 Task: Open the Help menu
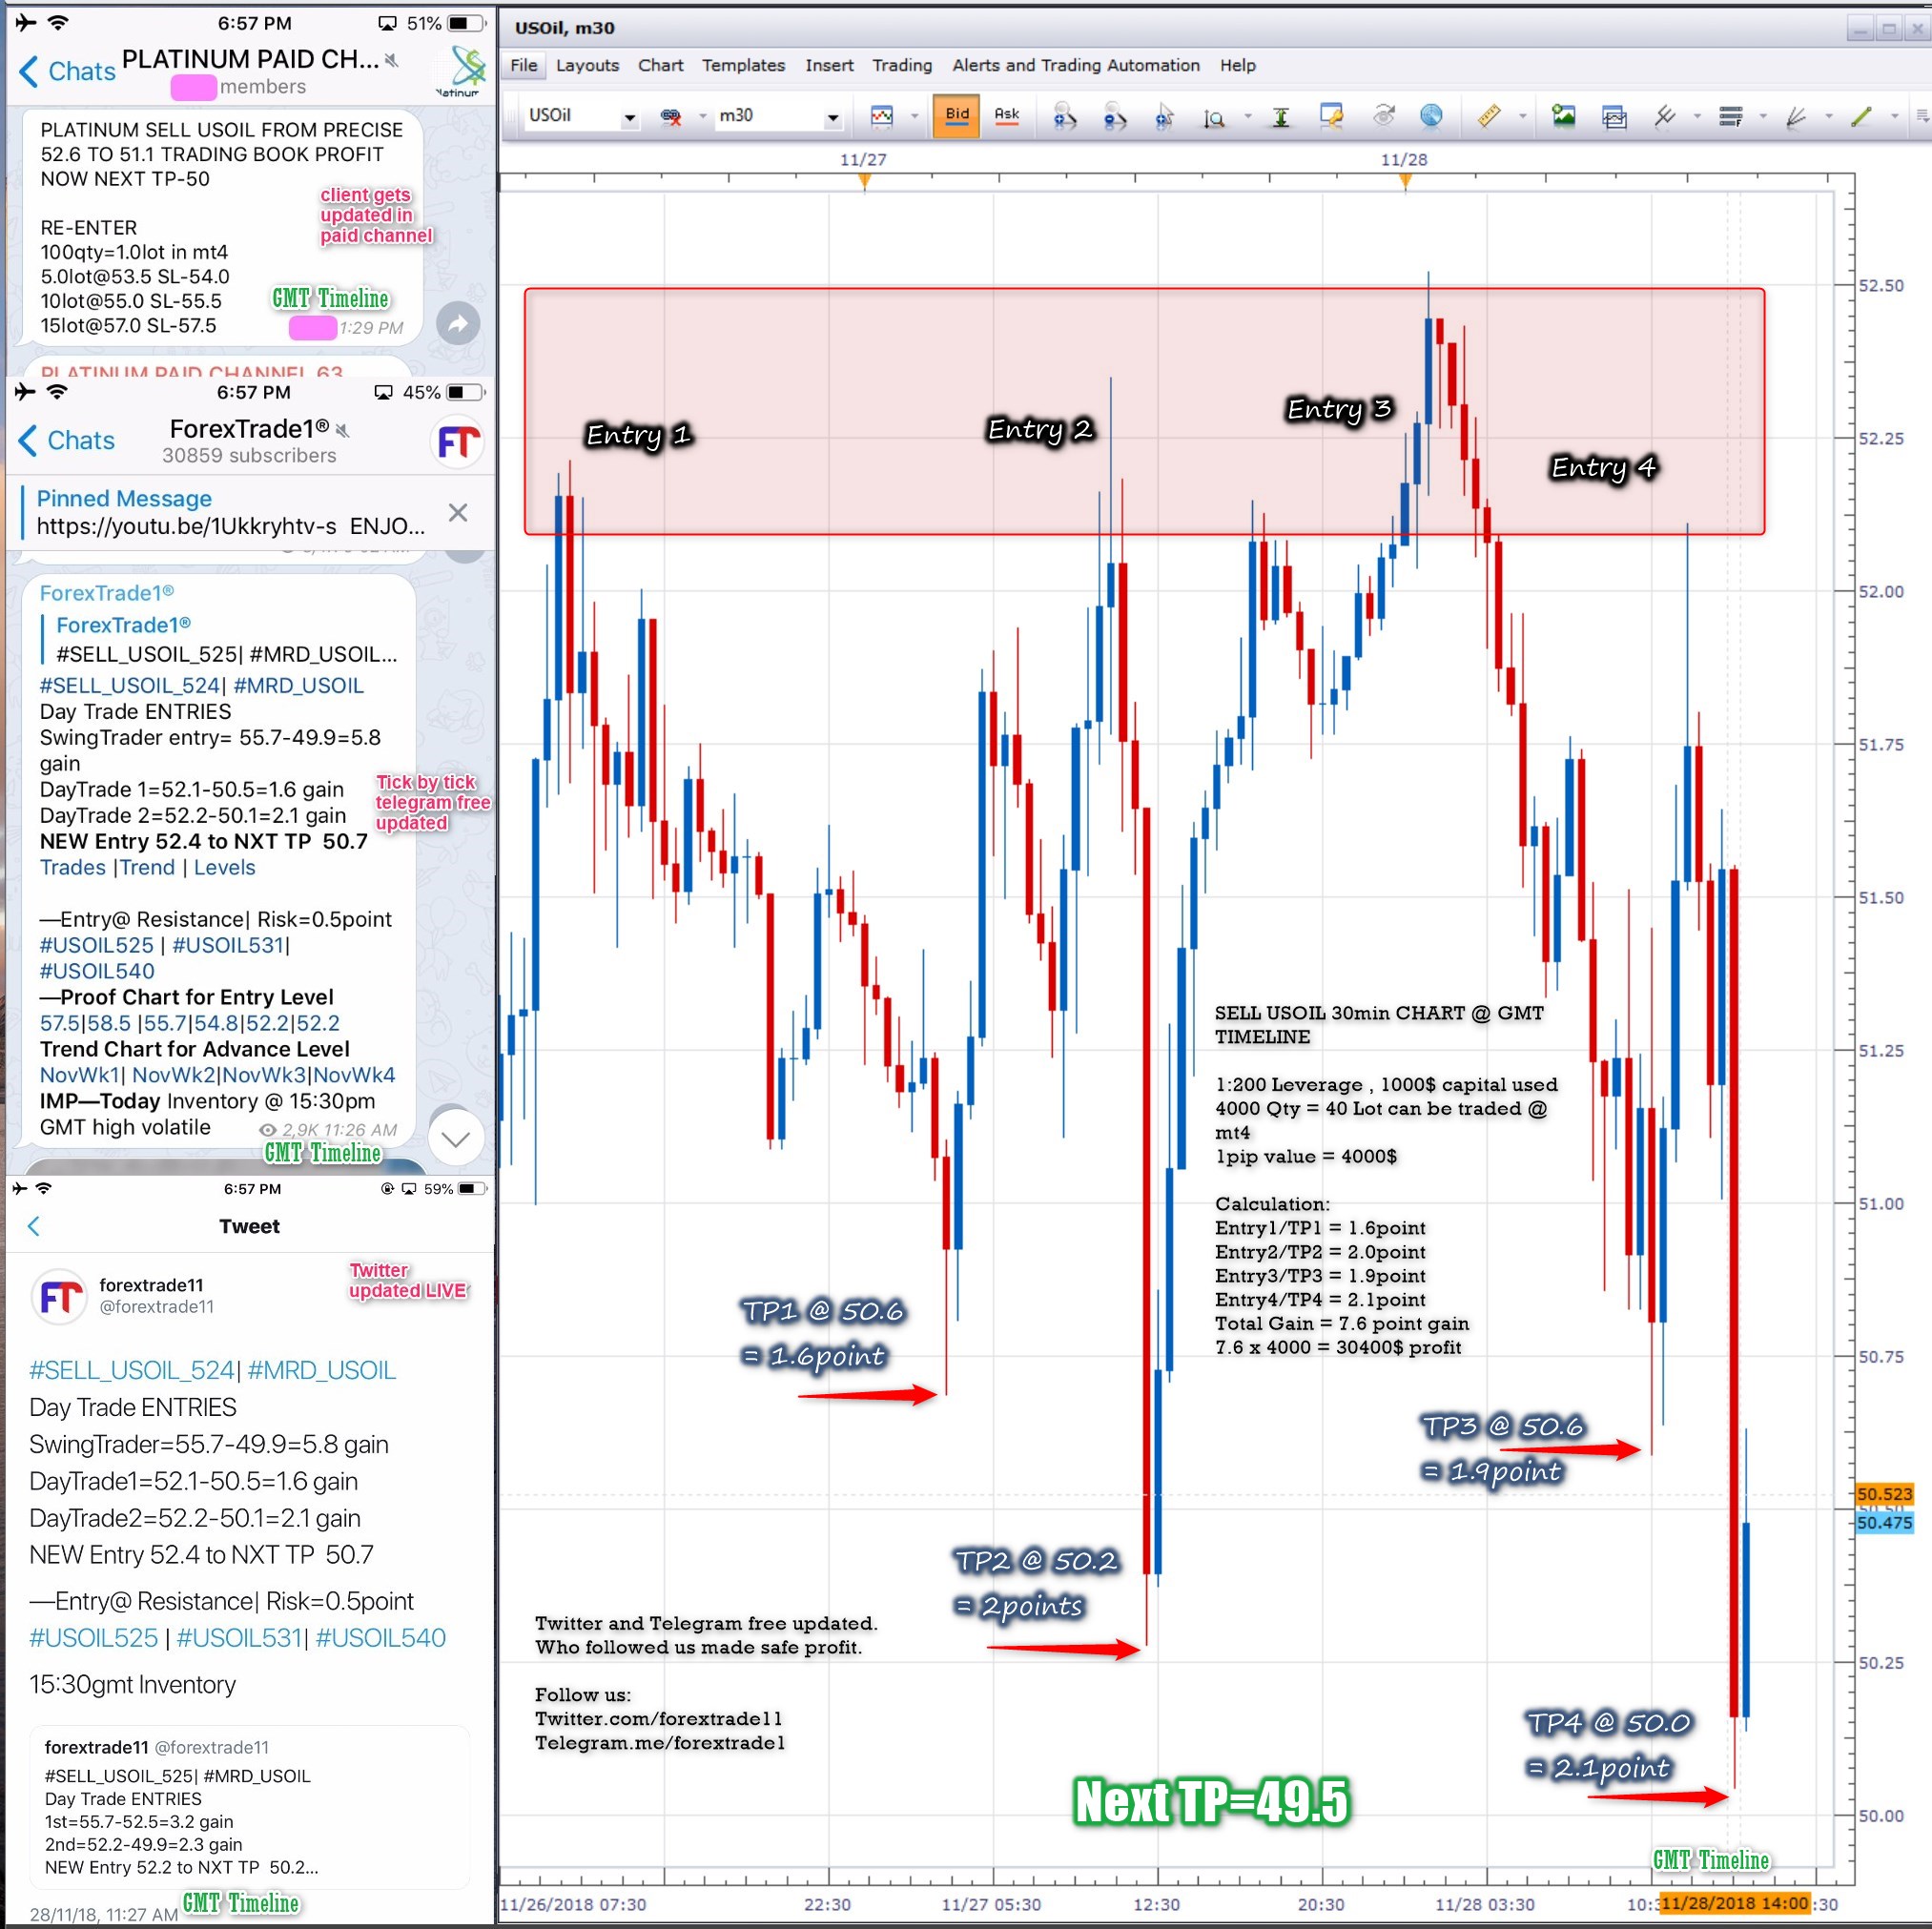tap(1237, 65)
